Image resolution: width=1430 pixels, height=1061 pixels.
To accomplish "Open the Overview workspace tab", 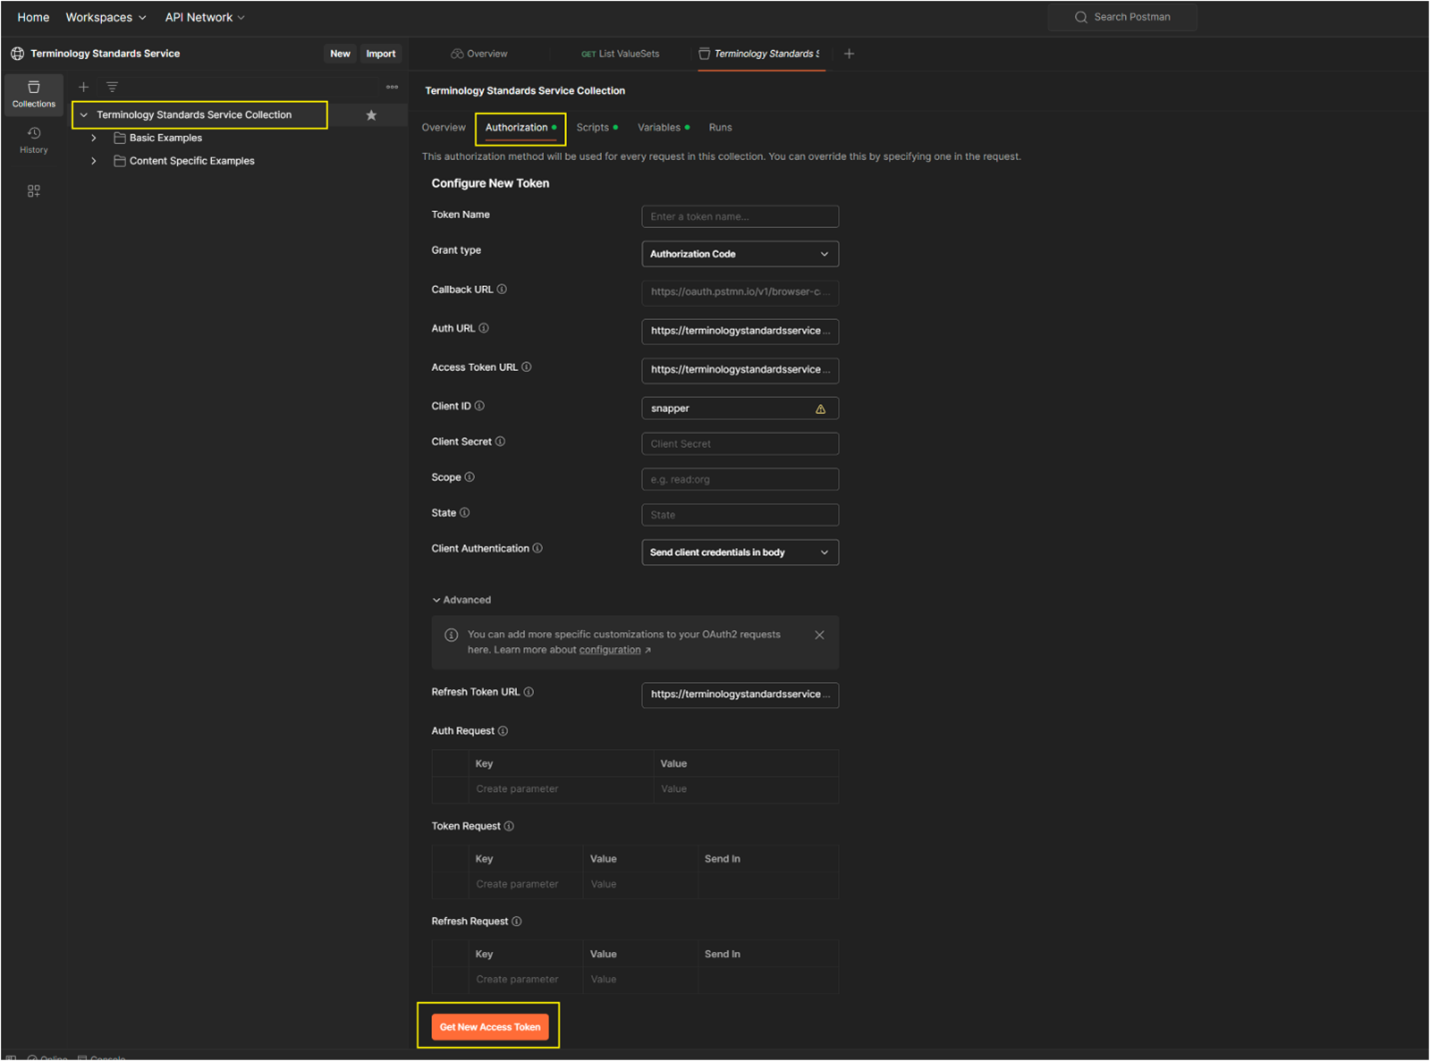I will pyautogui.click(x=479, y=54).
